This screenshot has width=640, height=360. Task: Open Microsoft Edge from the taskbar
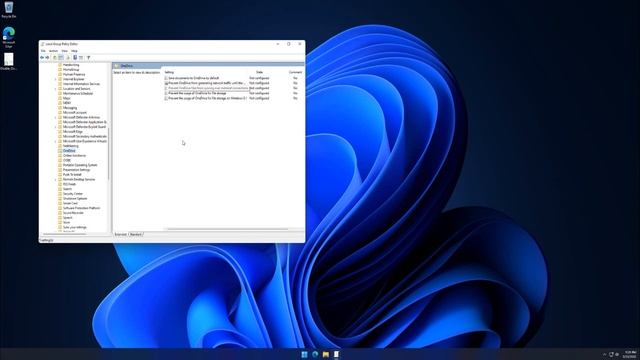pos(315,354)
